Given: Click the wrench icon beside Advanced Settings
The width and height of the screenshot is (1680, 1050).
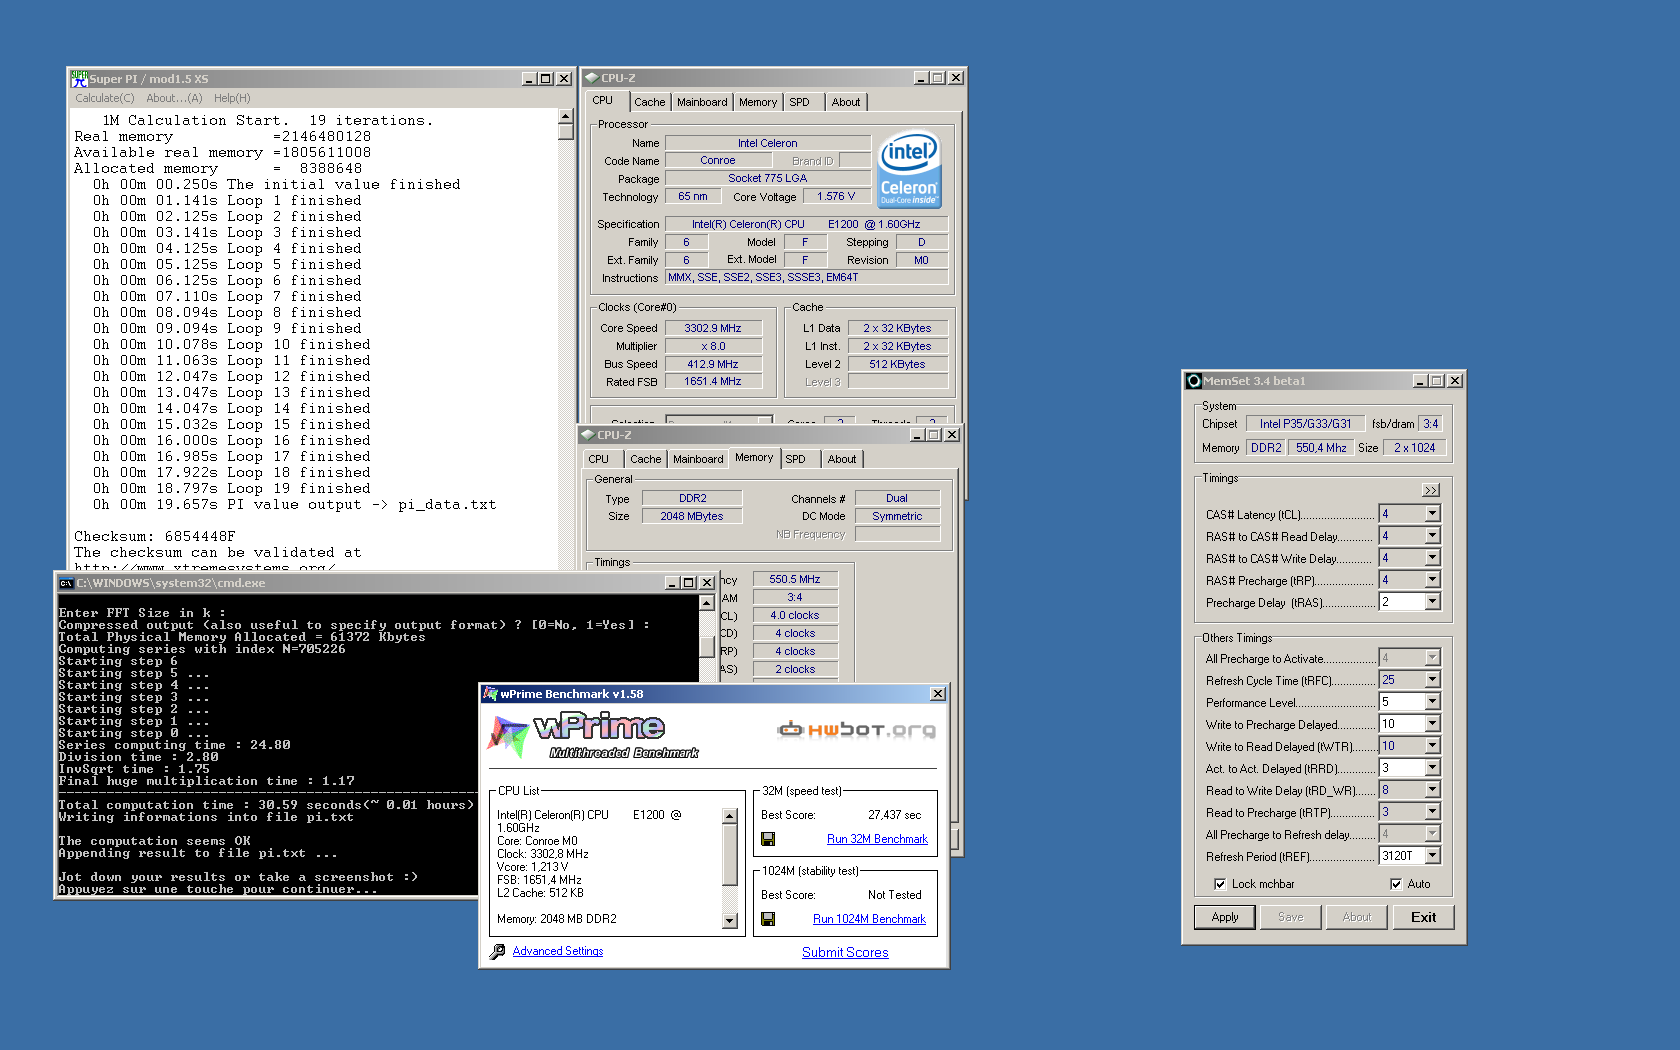Looking at the screenshot, I should tap(497, 952).
